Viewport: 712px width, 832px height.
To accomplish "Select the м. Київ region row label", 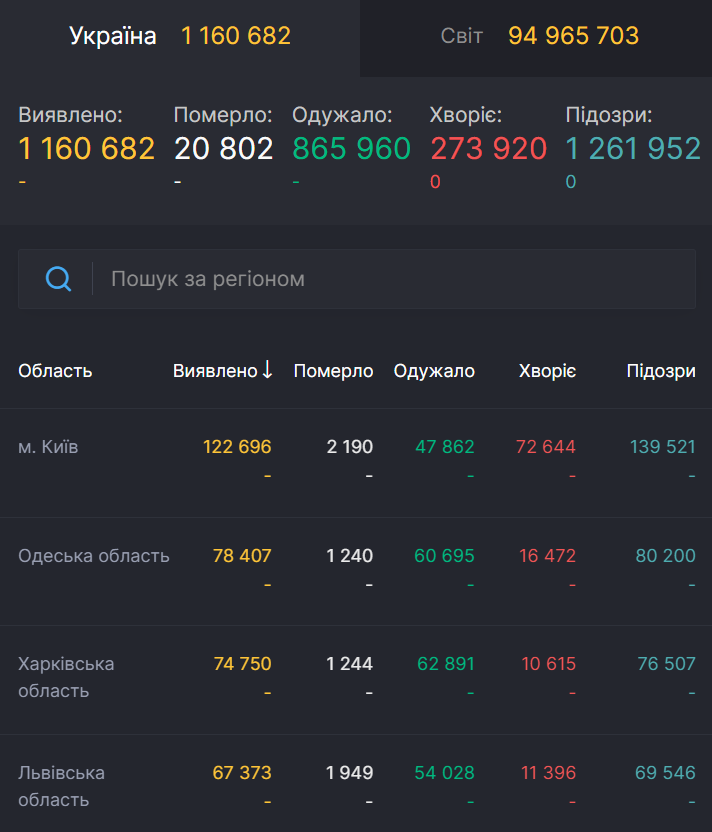I will (x=48, y=447).
